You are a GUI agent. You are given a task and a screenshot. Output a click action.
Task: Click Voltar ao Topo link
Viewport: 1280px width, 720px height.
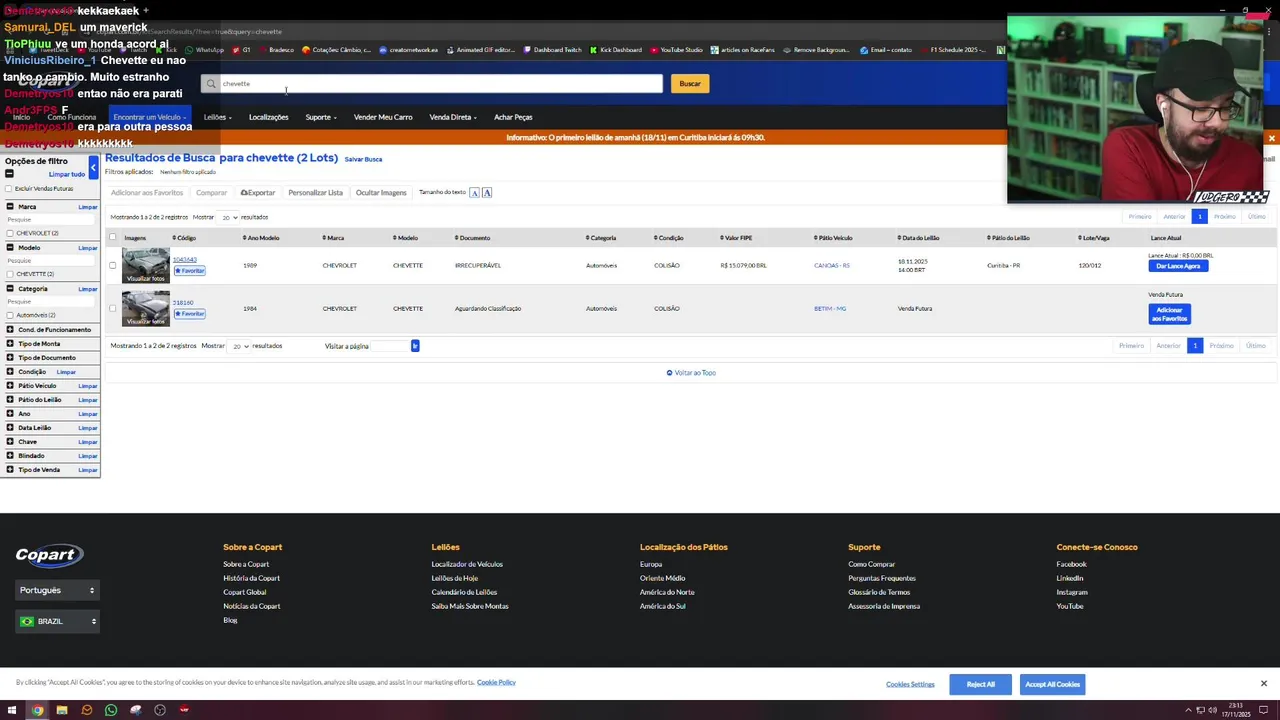click(x=691, y=373)
